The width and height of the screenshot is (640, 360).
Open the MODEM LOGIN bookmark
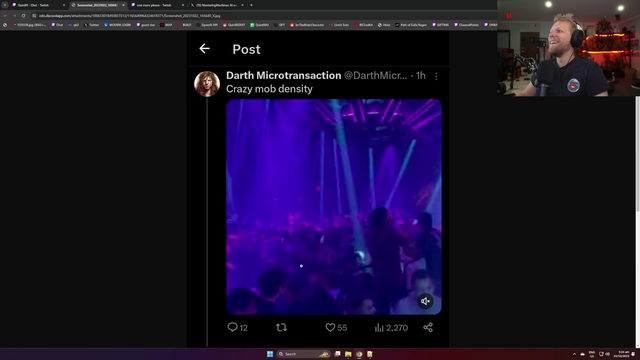tap(117, 25)
